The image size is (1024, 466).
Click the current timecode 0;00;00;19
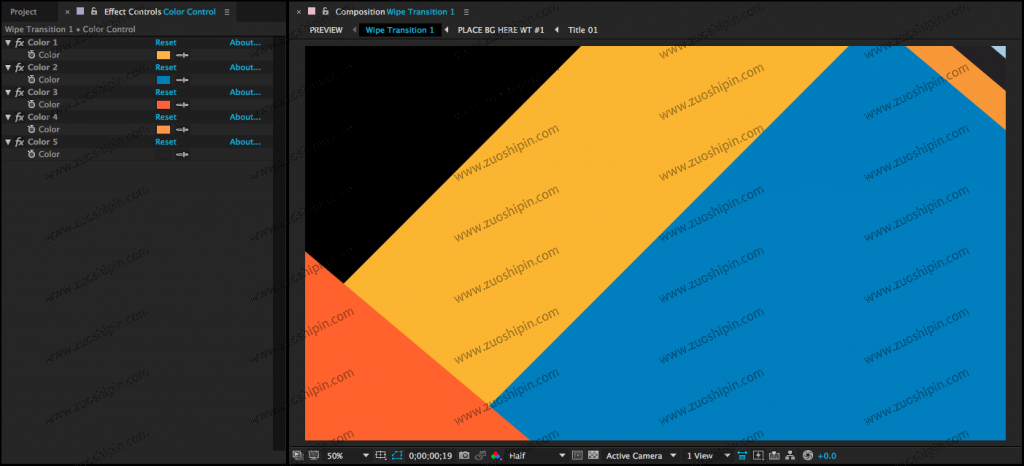tap(431, 456)
